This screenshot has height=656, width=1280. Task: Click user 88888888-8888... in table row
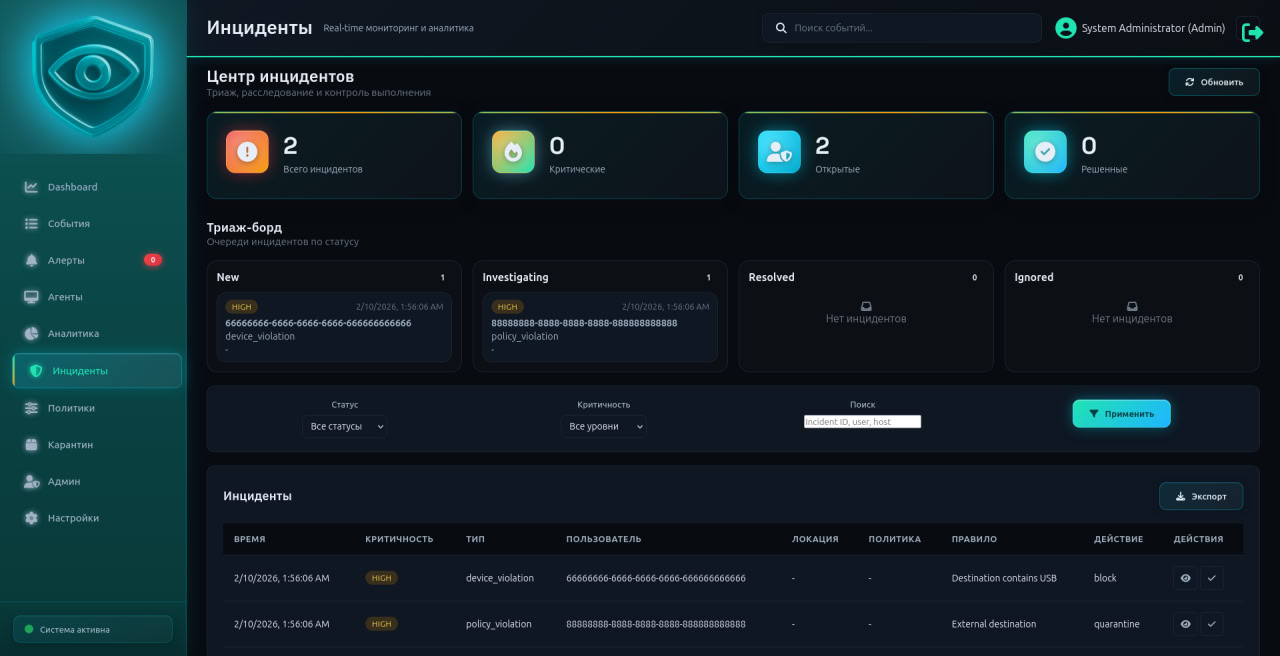tap(656, 624)
